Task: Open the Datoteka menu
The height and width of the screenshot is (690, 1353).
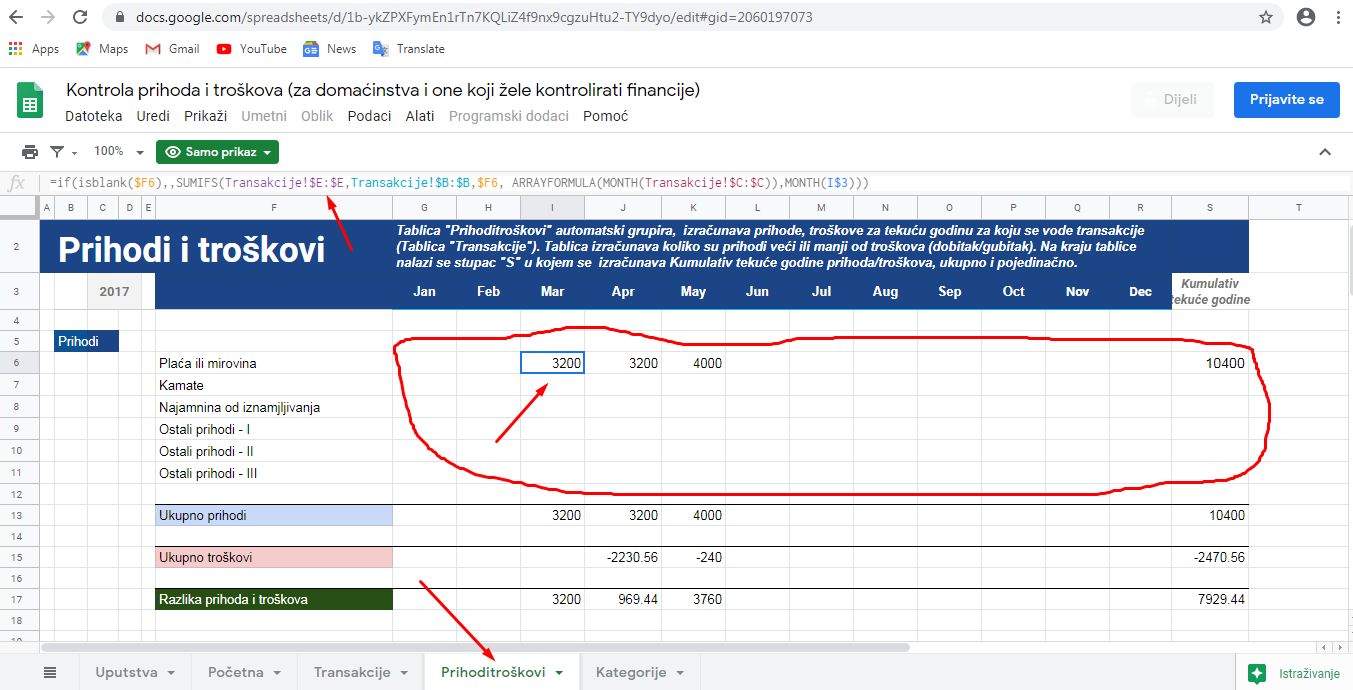Action: click(93, 116)
